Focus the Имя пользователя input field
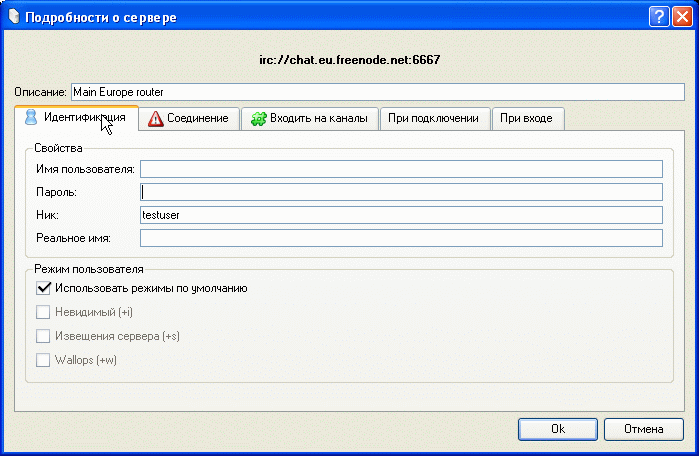This screenshot has height=456, width=699. (401, 168)
